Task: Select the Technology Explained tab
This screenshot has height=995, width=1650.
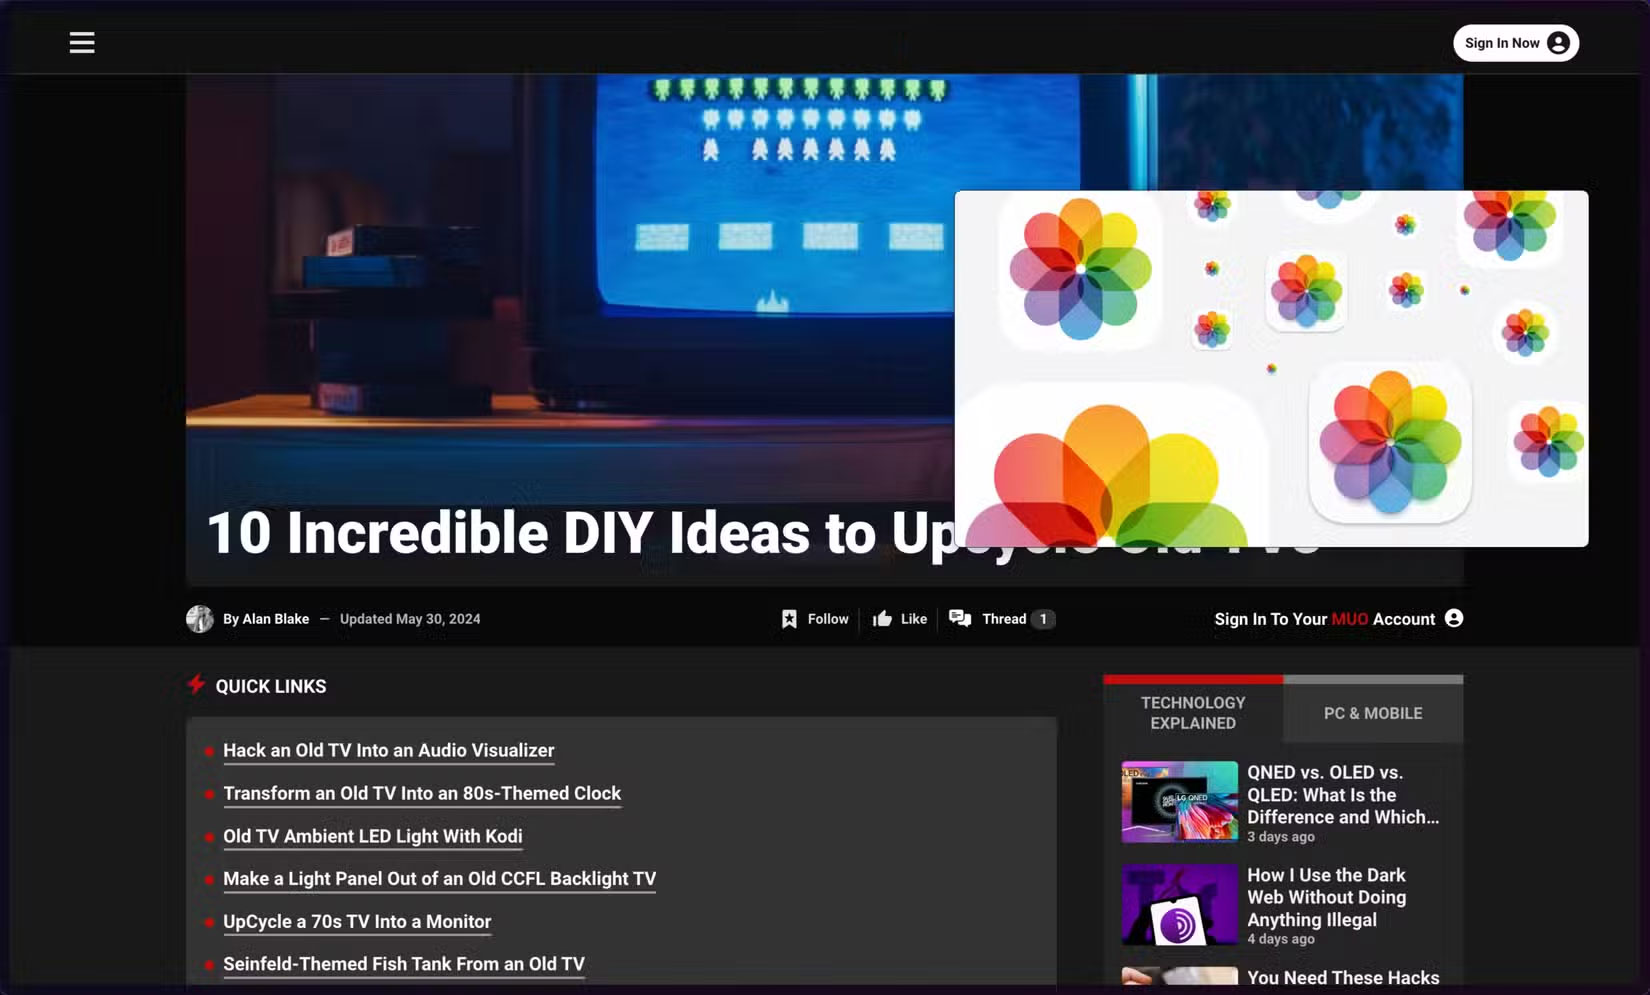Action: [x=1191, y=712]
